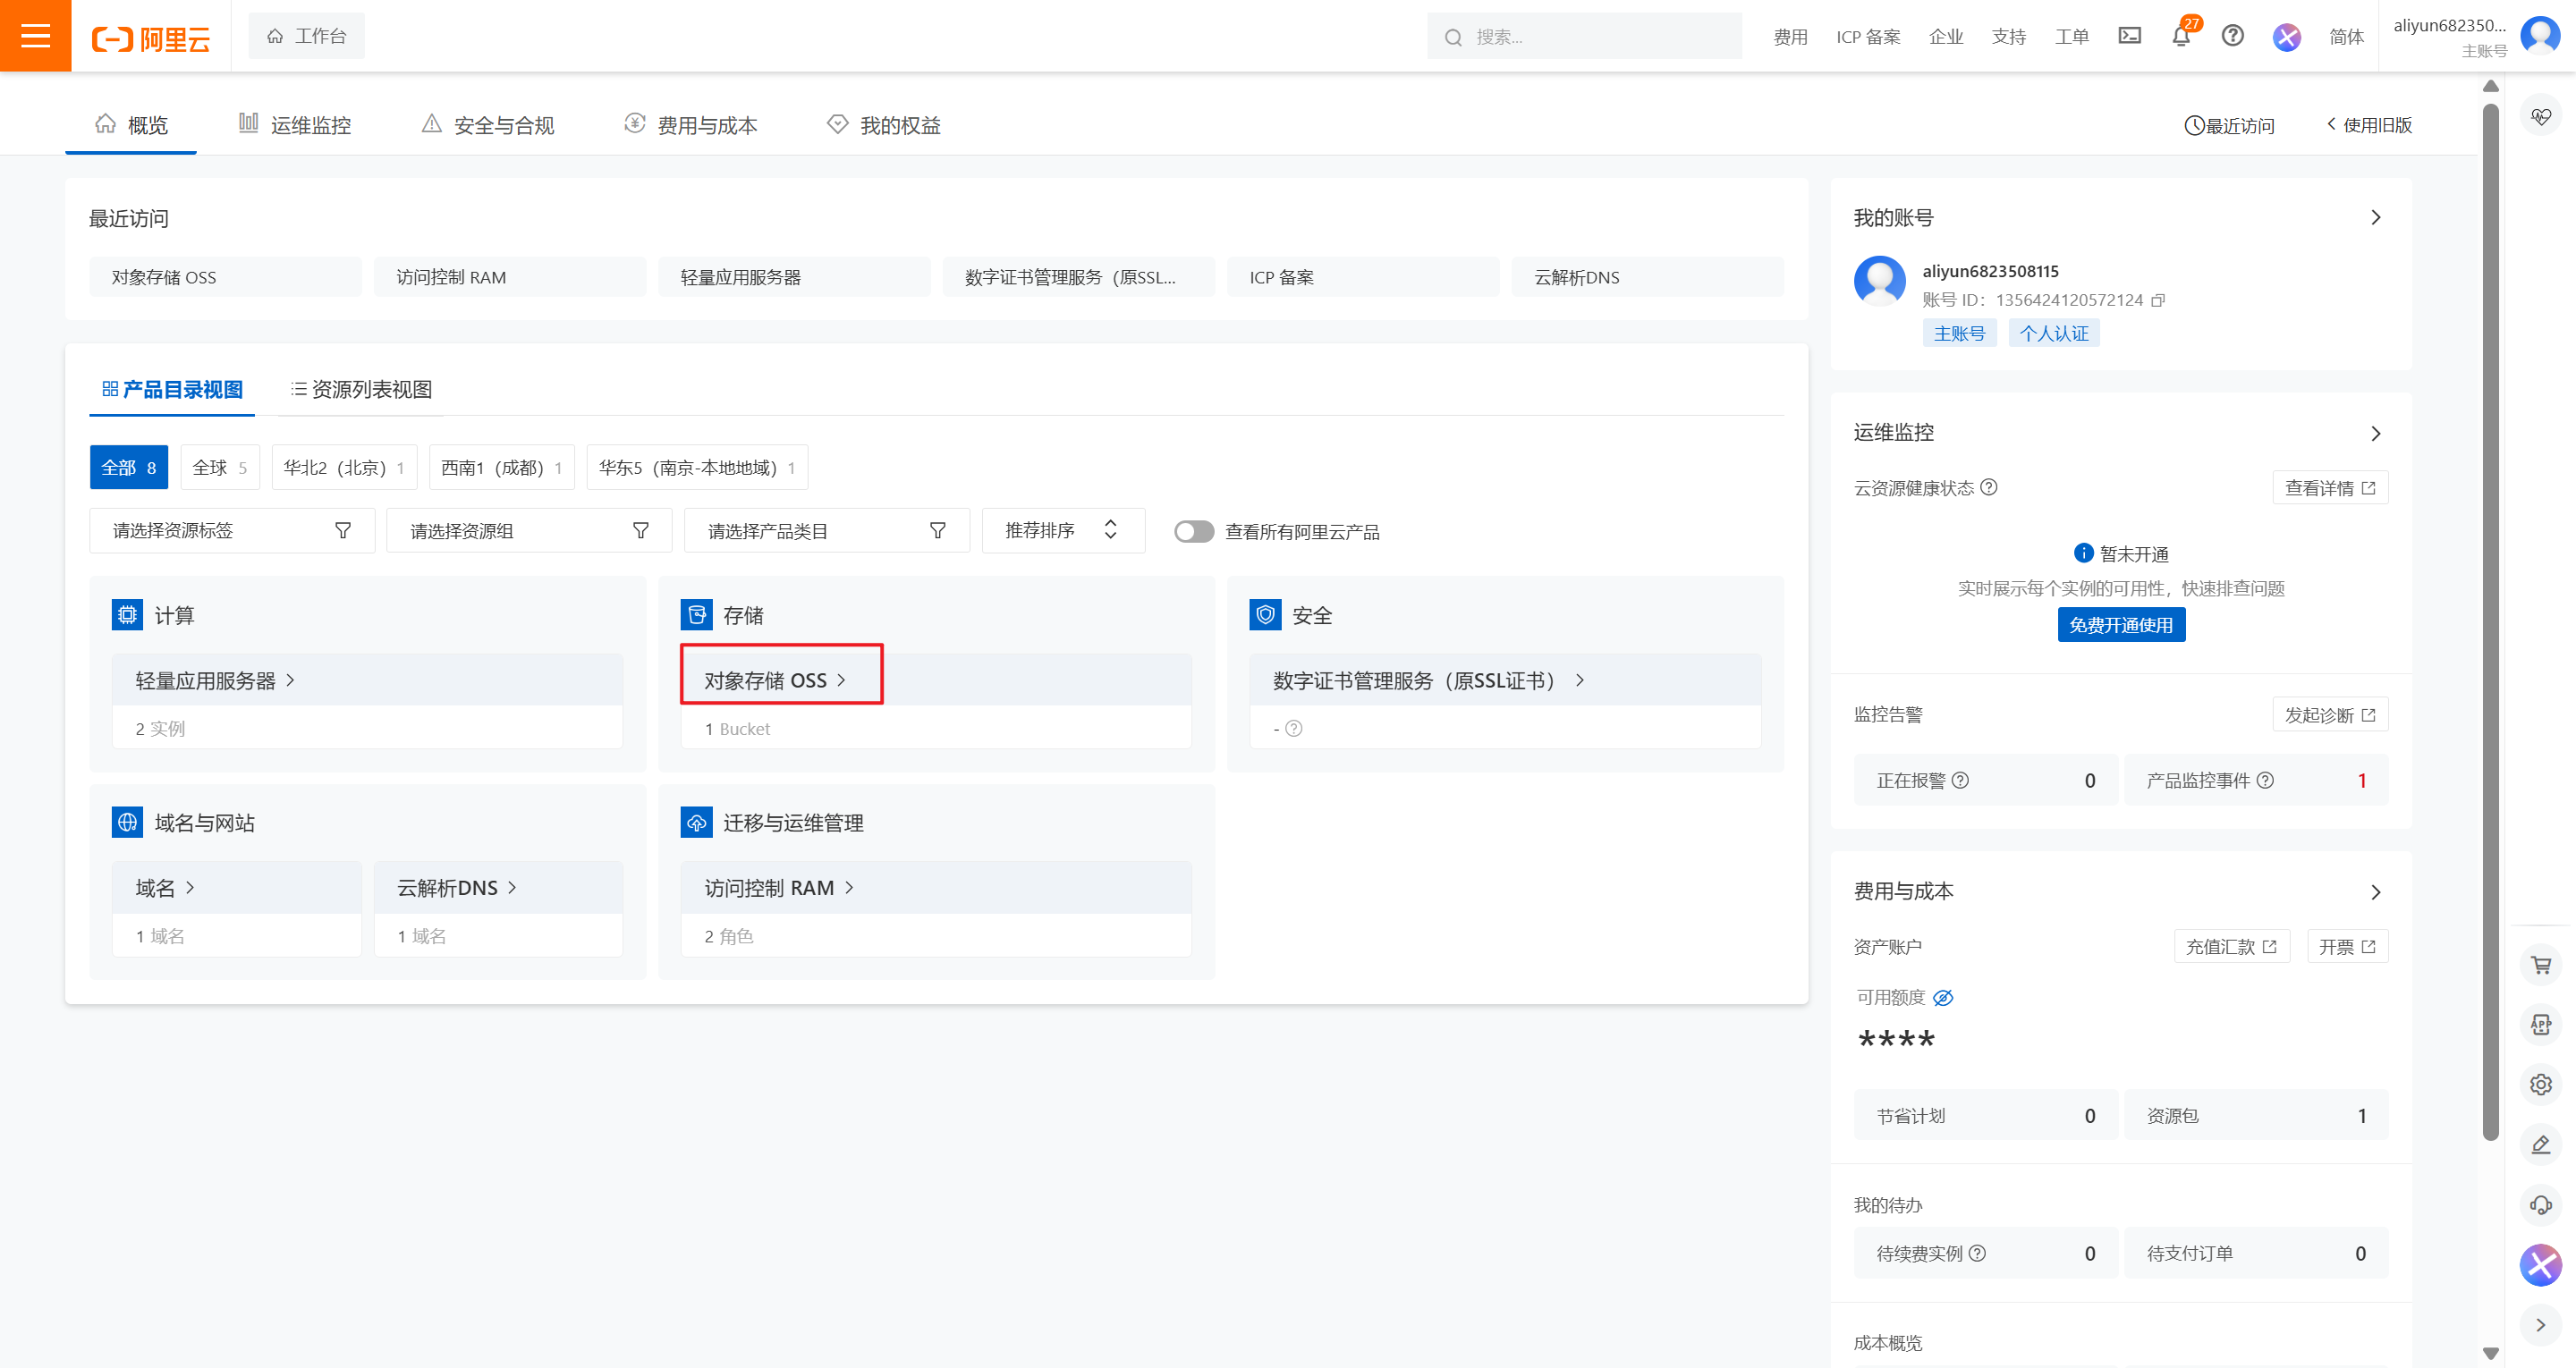Click the help icon next to 产品监控事件
This screenshot has height=1368, width=2576.
coord(2265,780)
